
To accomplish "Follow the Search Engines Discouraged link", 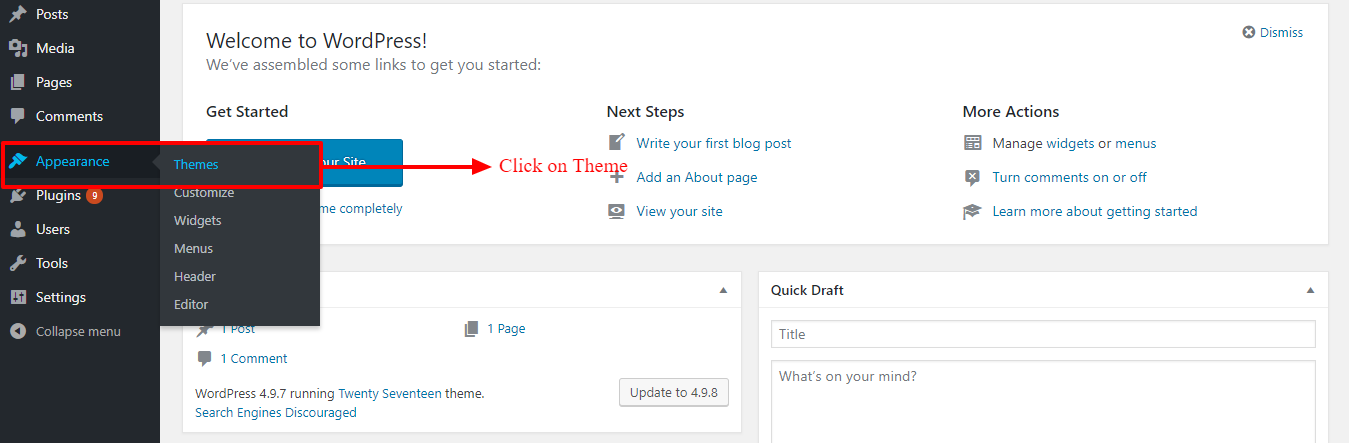I will point(276,412).
